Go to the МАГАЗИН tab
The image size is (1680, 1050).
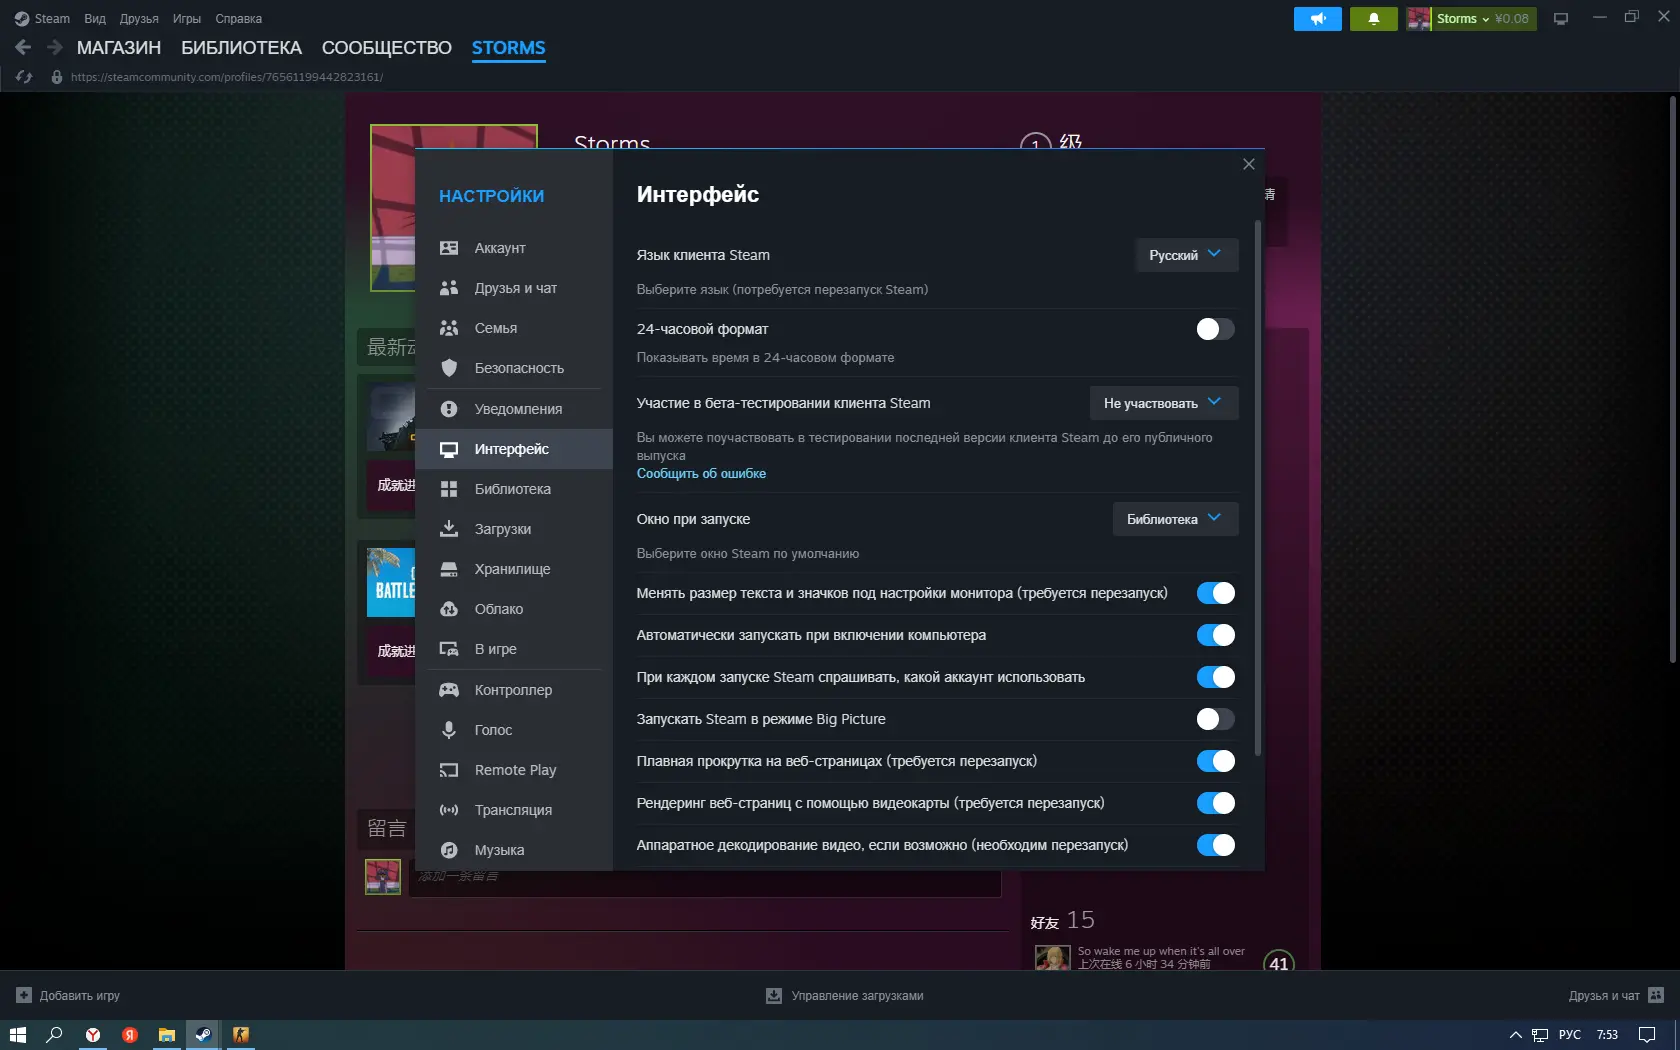click(x=119, y=47)
